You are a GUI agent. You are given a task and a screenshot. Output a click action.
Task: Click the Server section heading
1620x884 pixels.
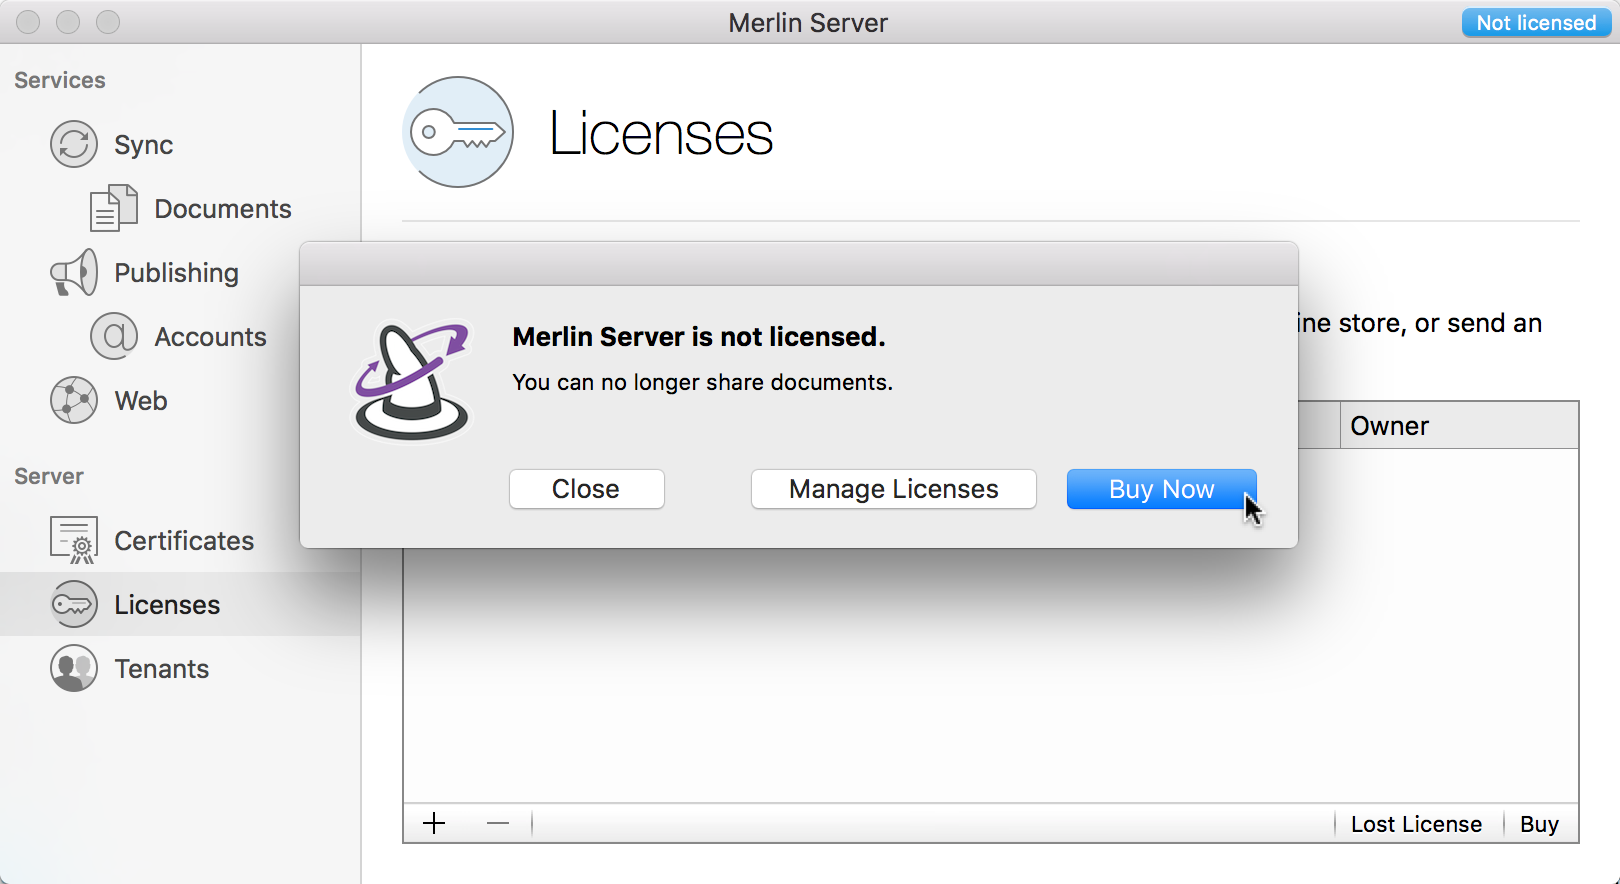(49, 476)
